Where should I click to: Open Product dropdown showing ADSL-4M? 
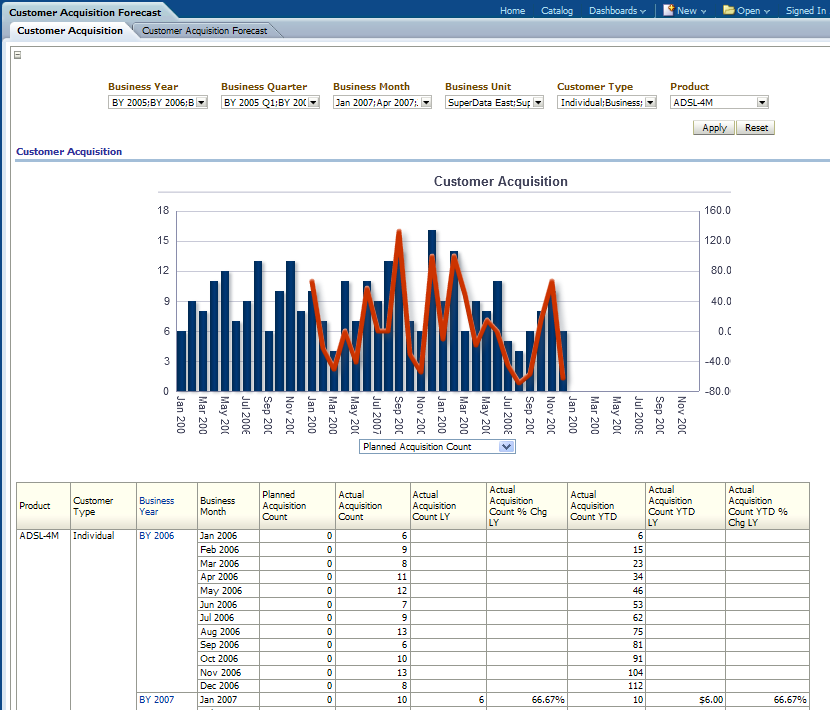click(762, 103)
